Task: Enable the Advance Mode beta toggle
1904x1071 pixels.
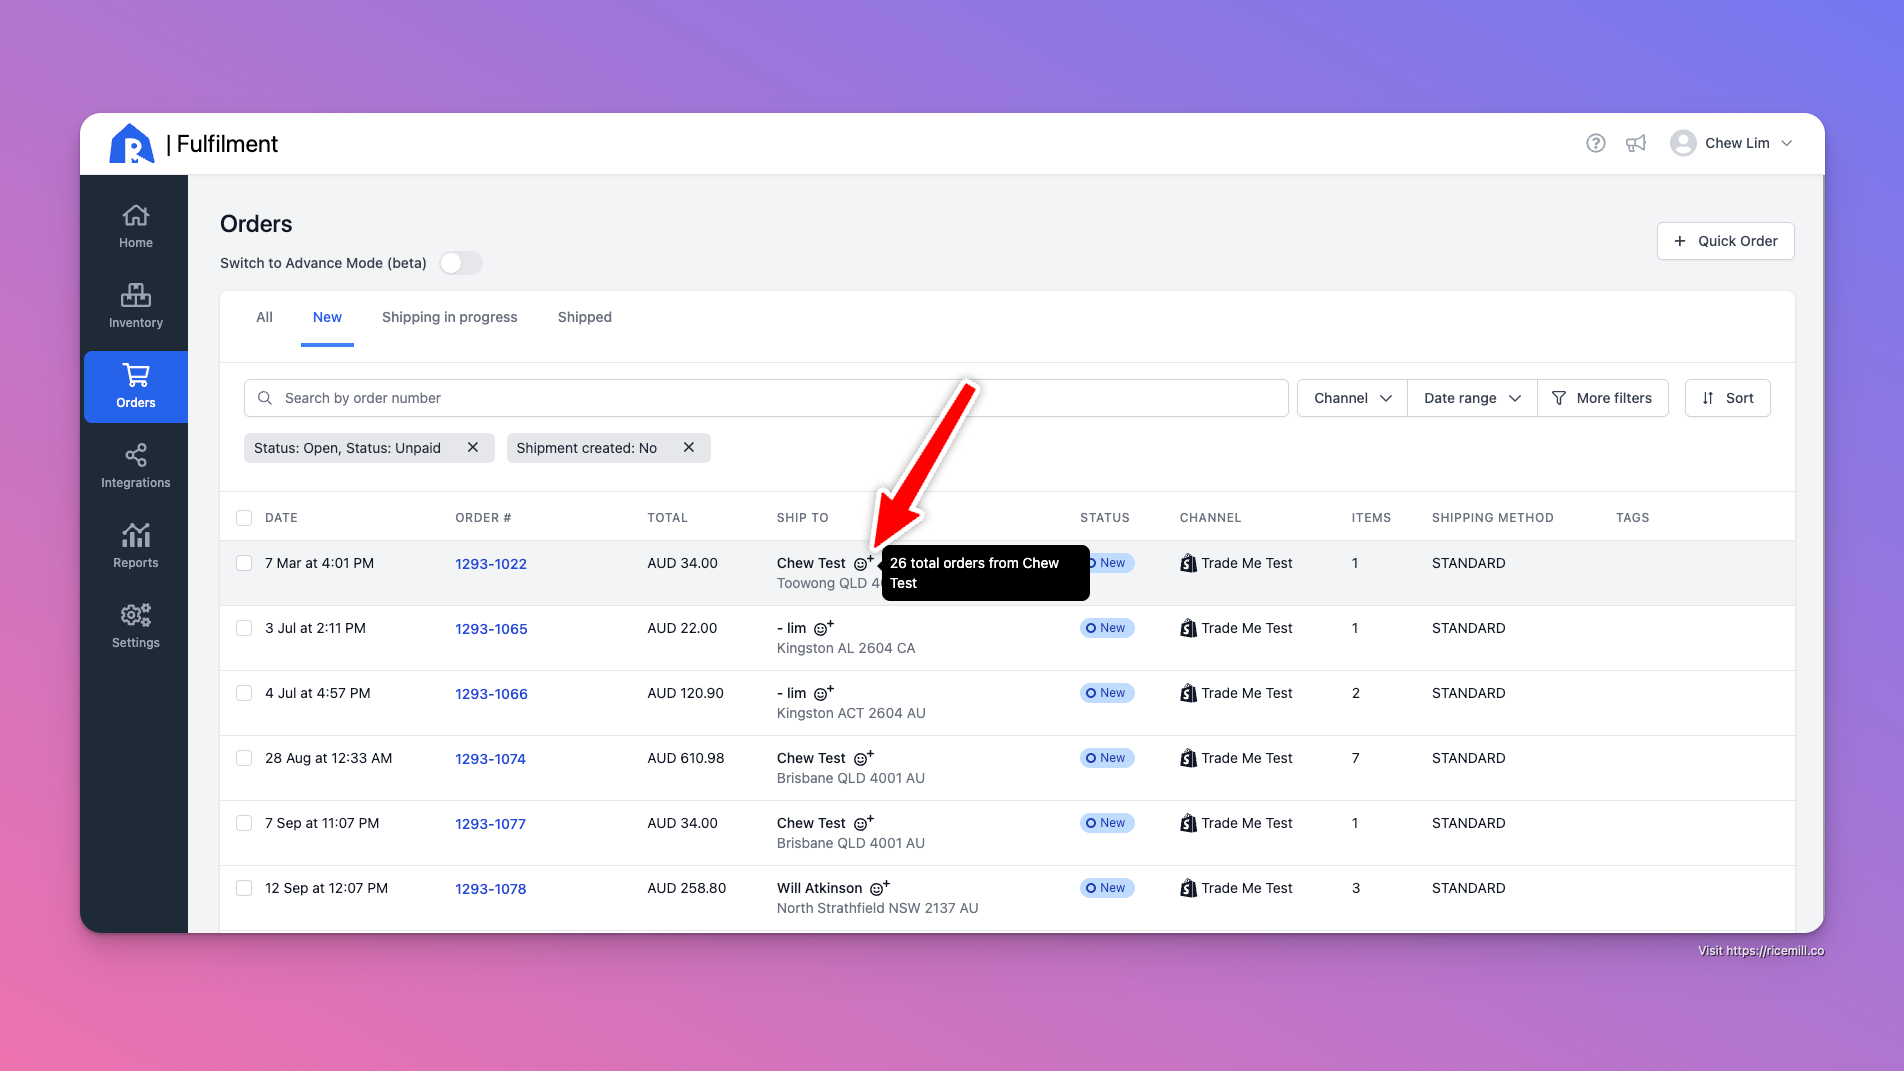Action: point(461,263)
